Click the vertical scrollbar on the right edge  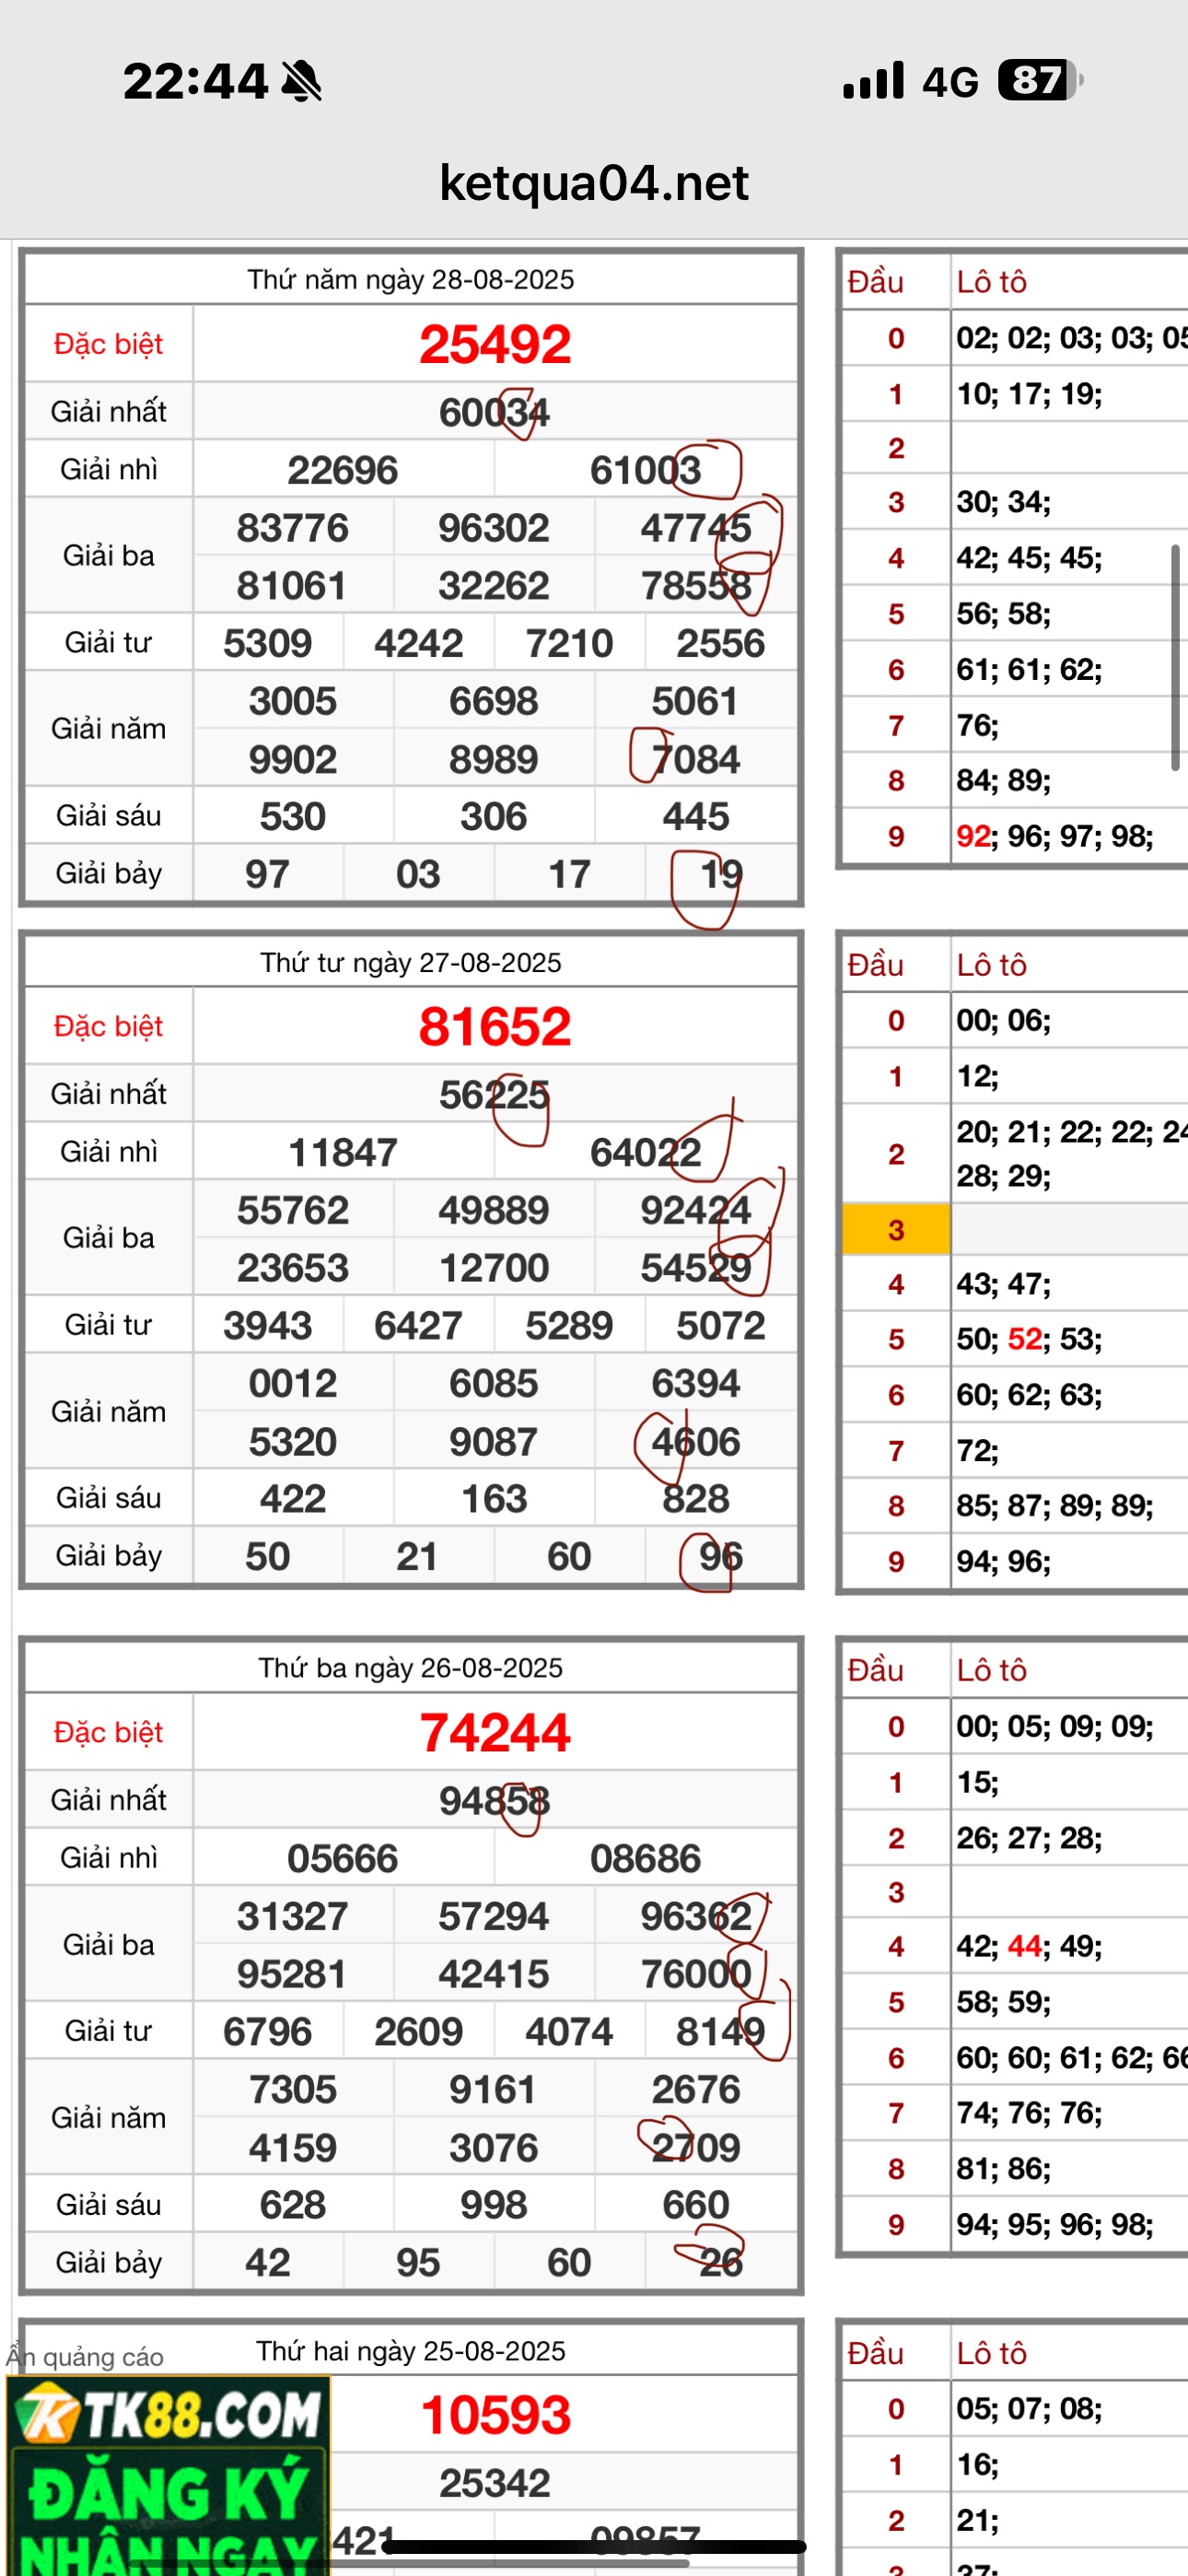(1175, 657)
